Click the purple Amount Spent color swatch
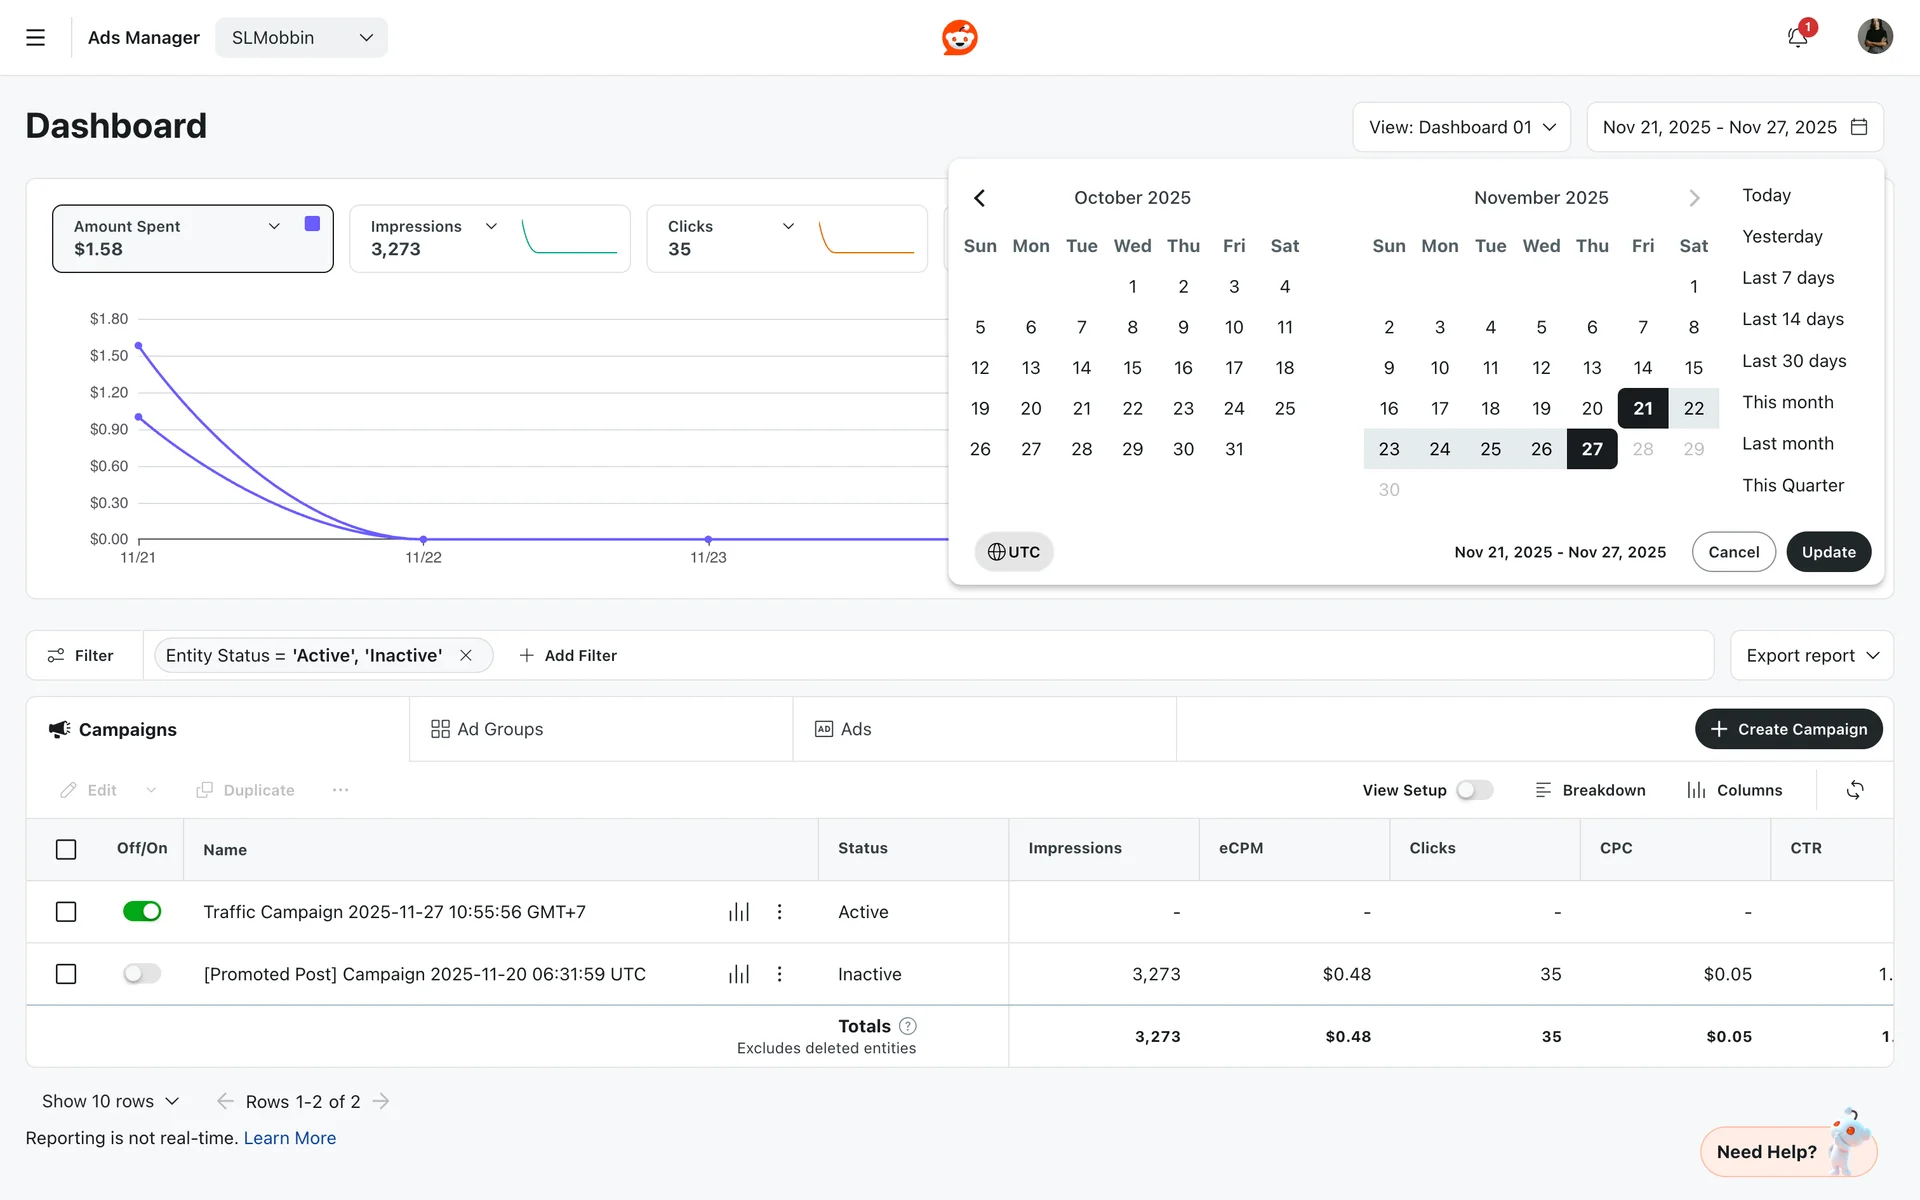 point(312,224)
